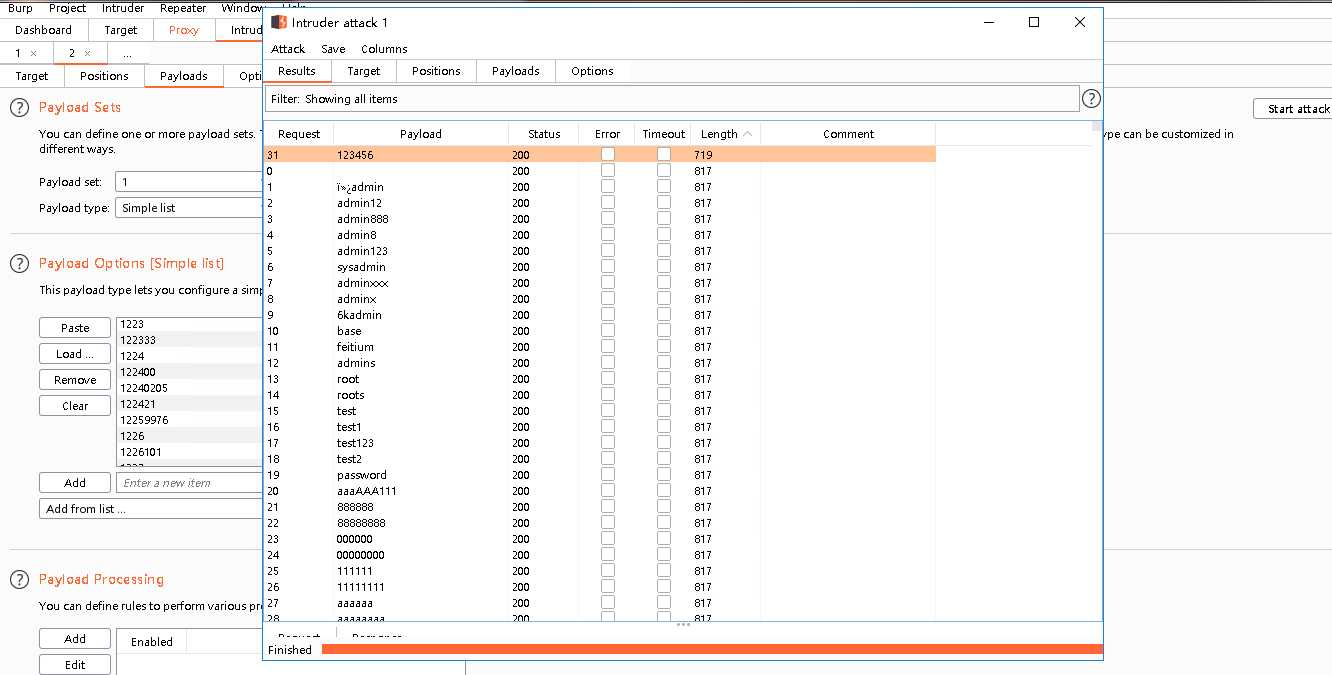This screenshot has height=675, width=1332.
Task: Open the Proxy tab in the main window
Action: [184, 30]
